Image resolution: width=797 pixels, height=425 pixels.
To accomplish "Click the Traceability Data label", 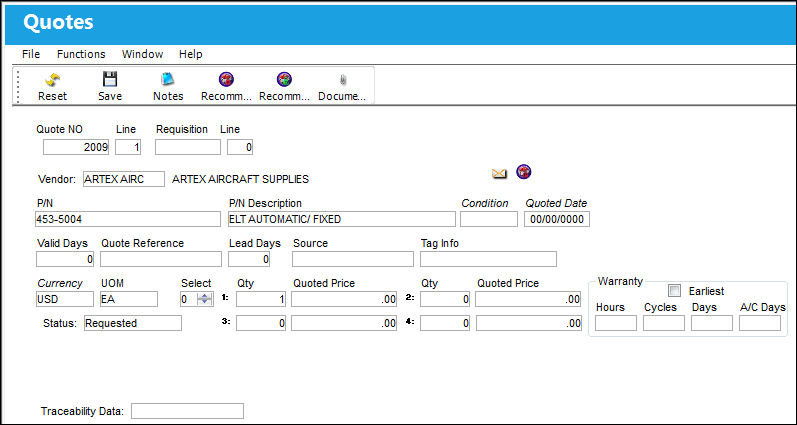I will click(x=82, y=411).
